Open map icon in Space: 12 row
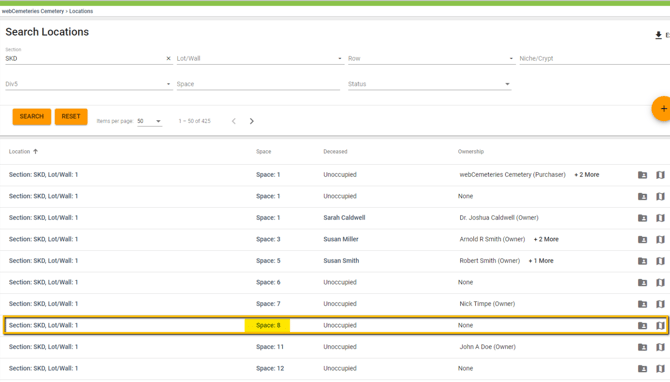 click(660, 368)
